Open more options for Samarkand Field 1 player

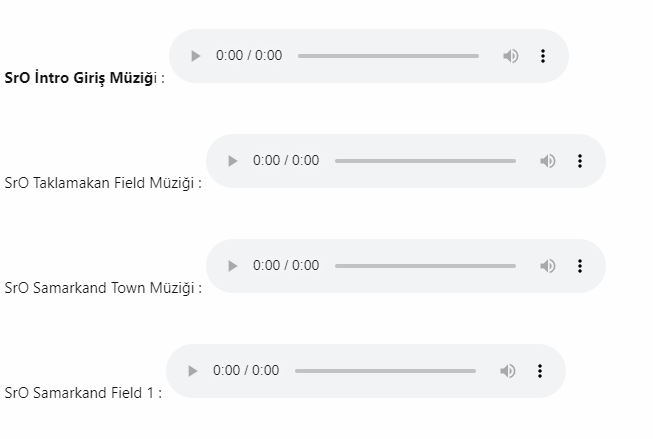point(540,371)
